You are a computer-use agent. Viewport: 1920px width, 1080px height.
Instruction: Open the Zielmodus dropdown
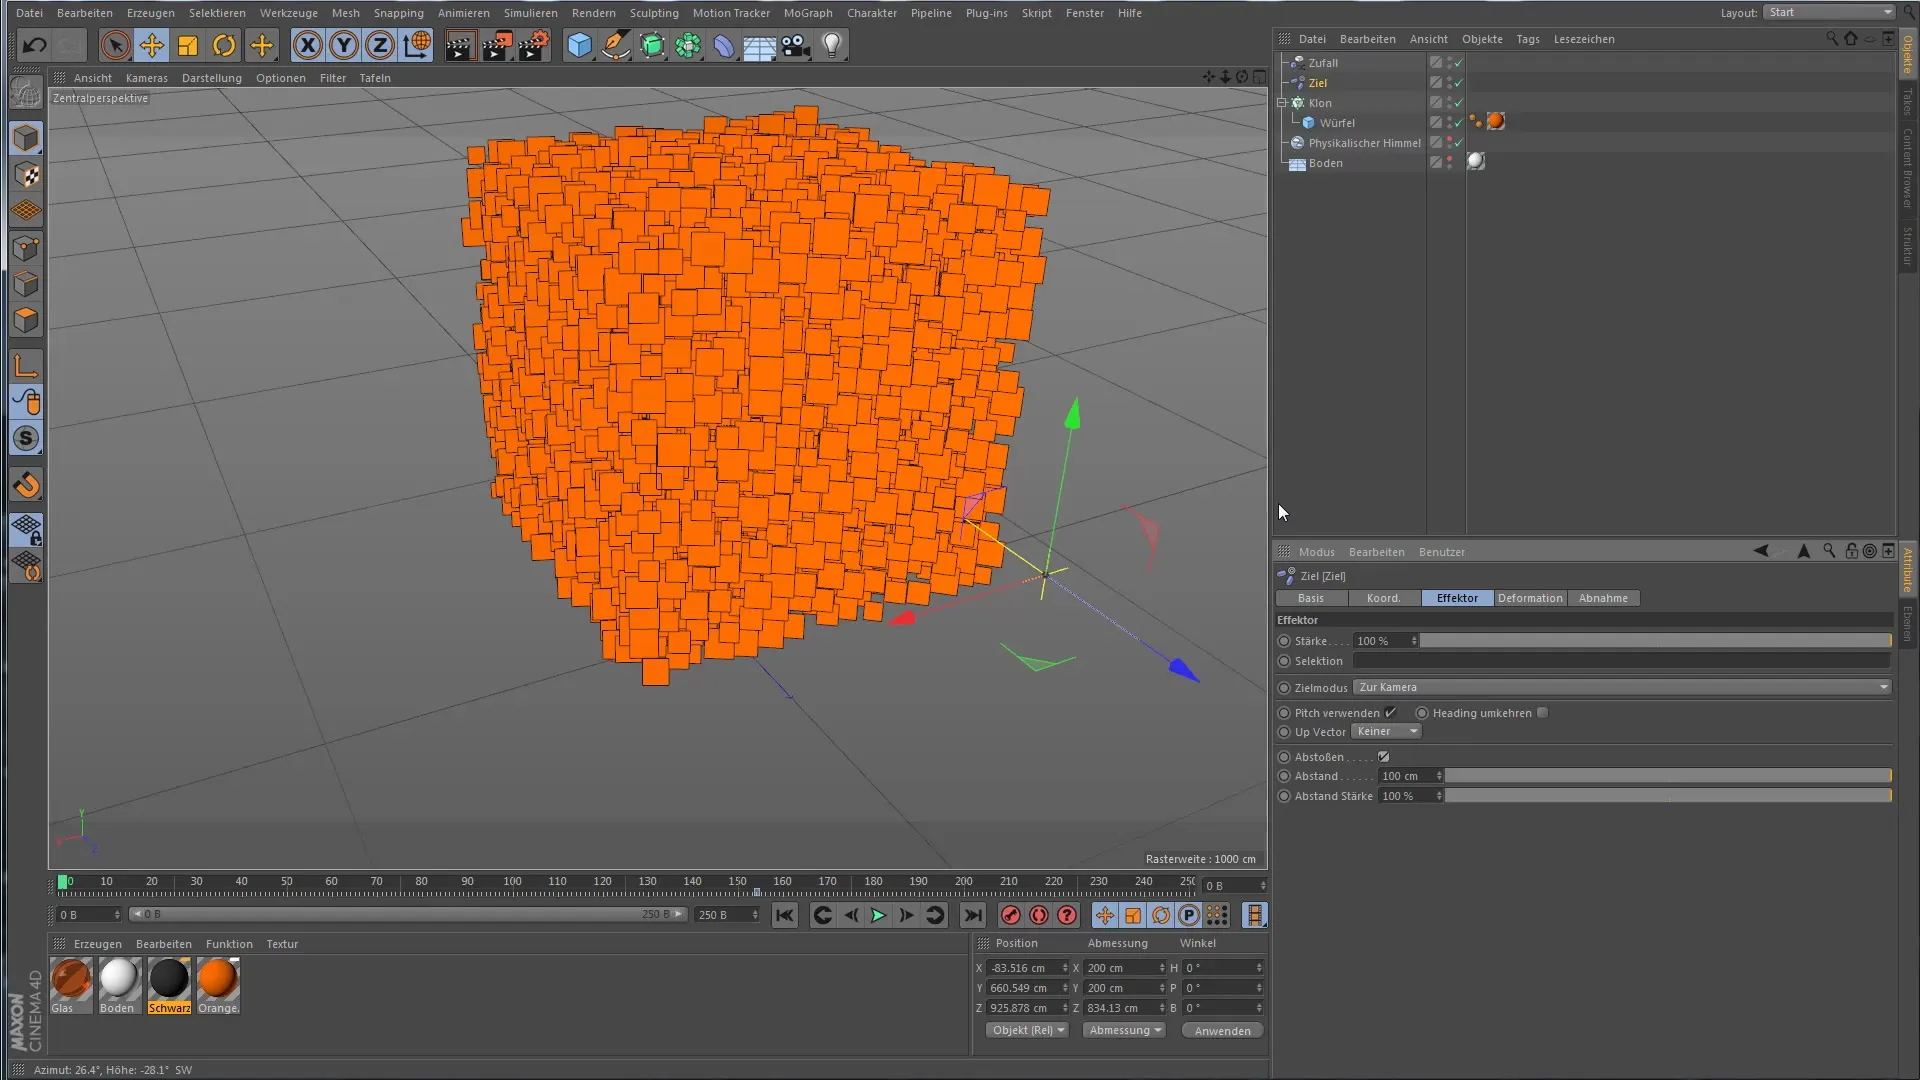1622,687
